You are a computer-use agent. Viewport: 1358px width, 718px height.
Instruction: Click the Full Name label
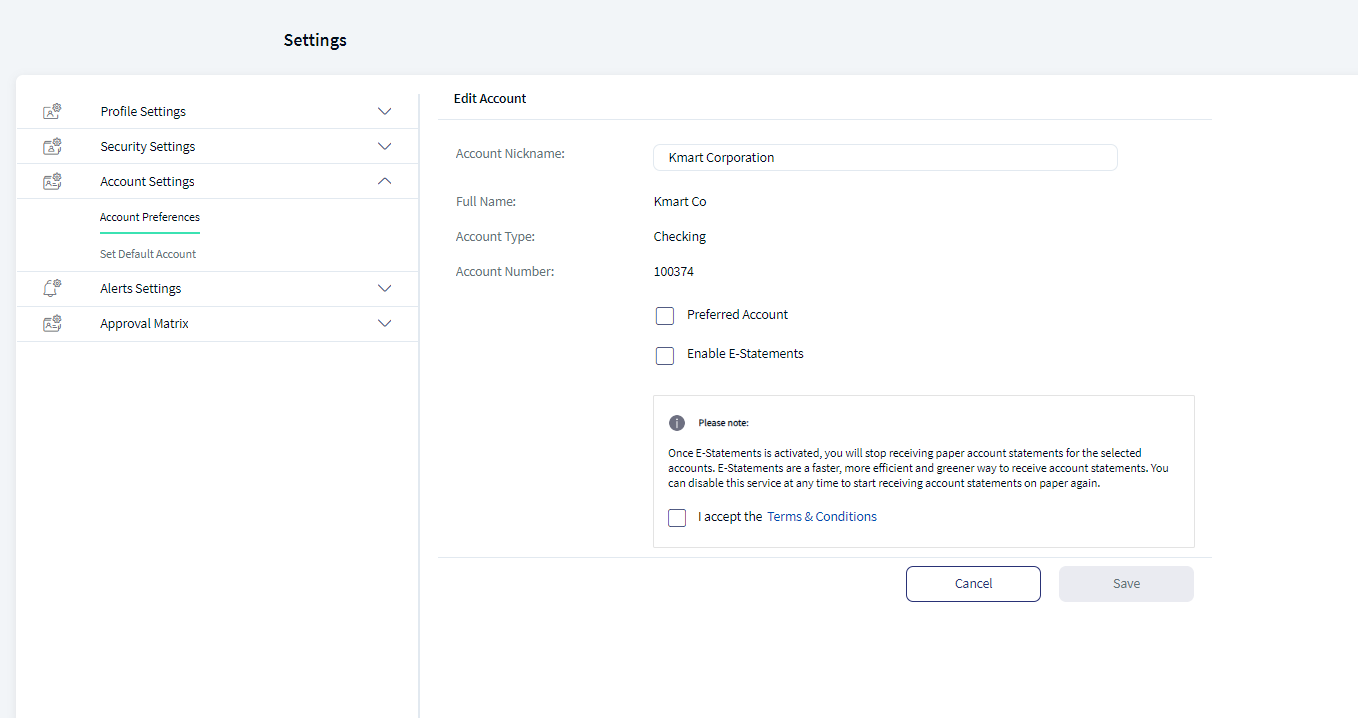tap(486, 201)
